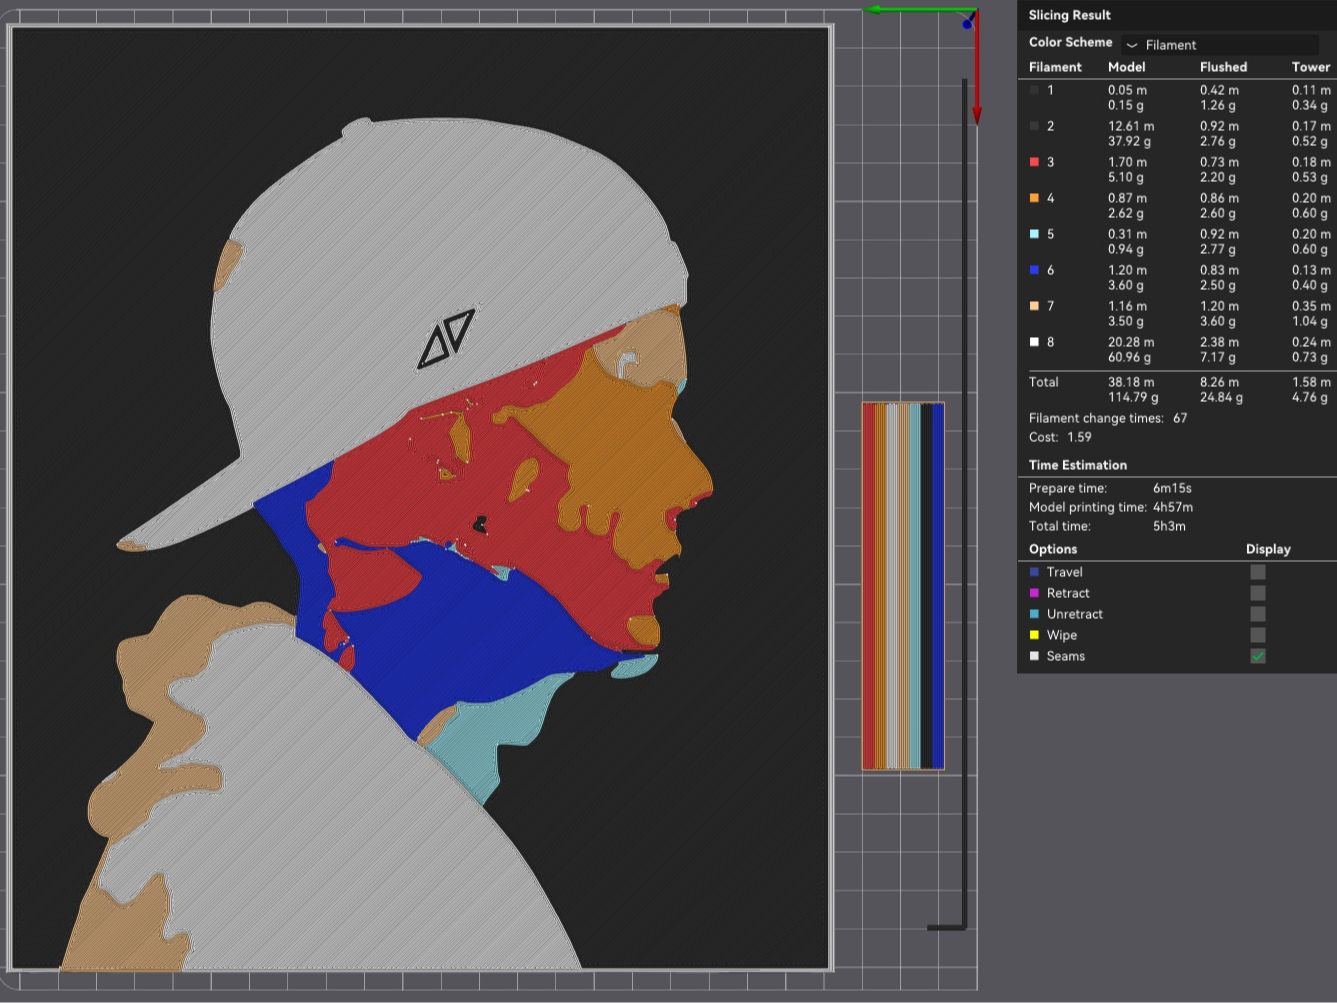Click the 1.58 m total tower value

1311,382
